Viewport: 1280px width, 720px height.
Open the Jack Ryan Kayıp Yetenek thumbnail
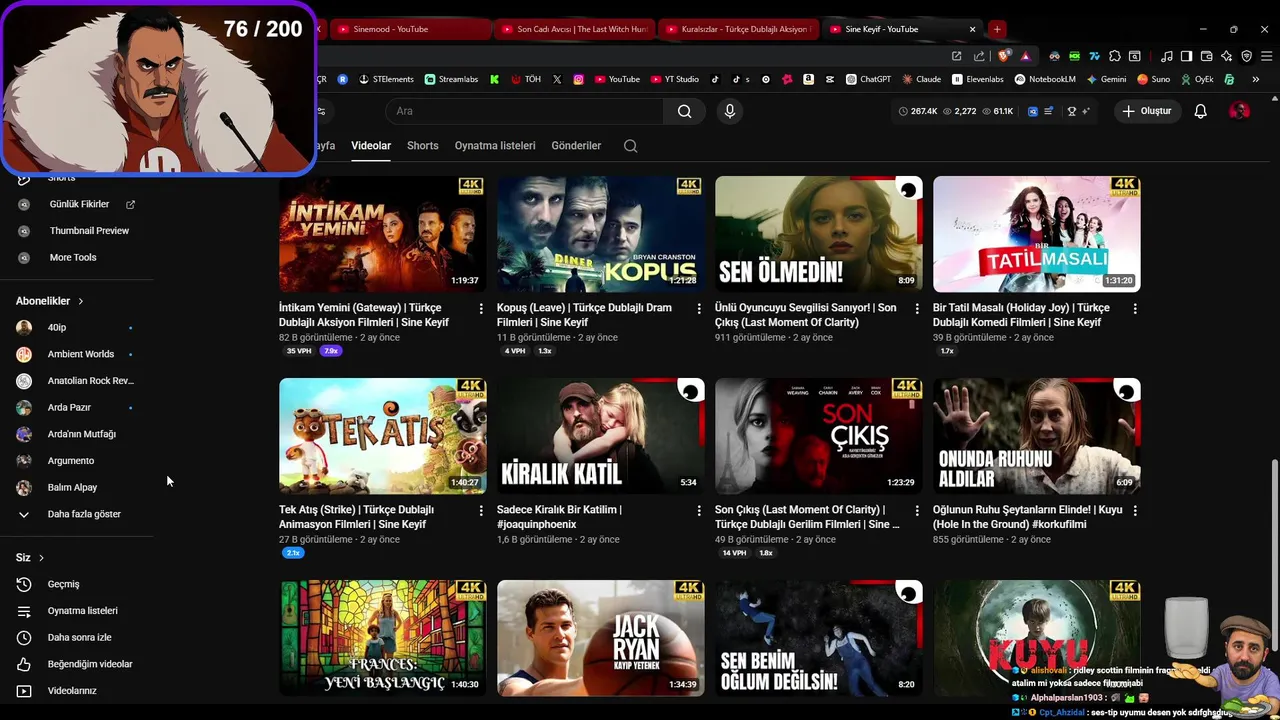click(601, 638)
